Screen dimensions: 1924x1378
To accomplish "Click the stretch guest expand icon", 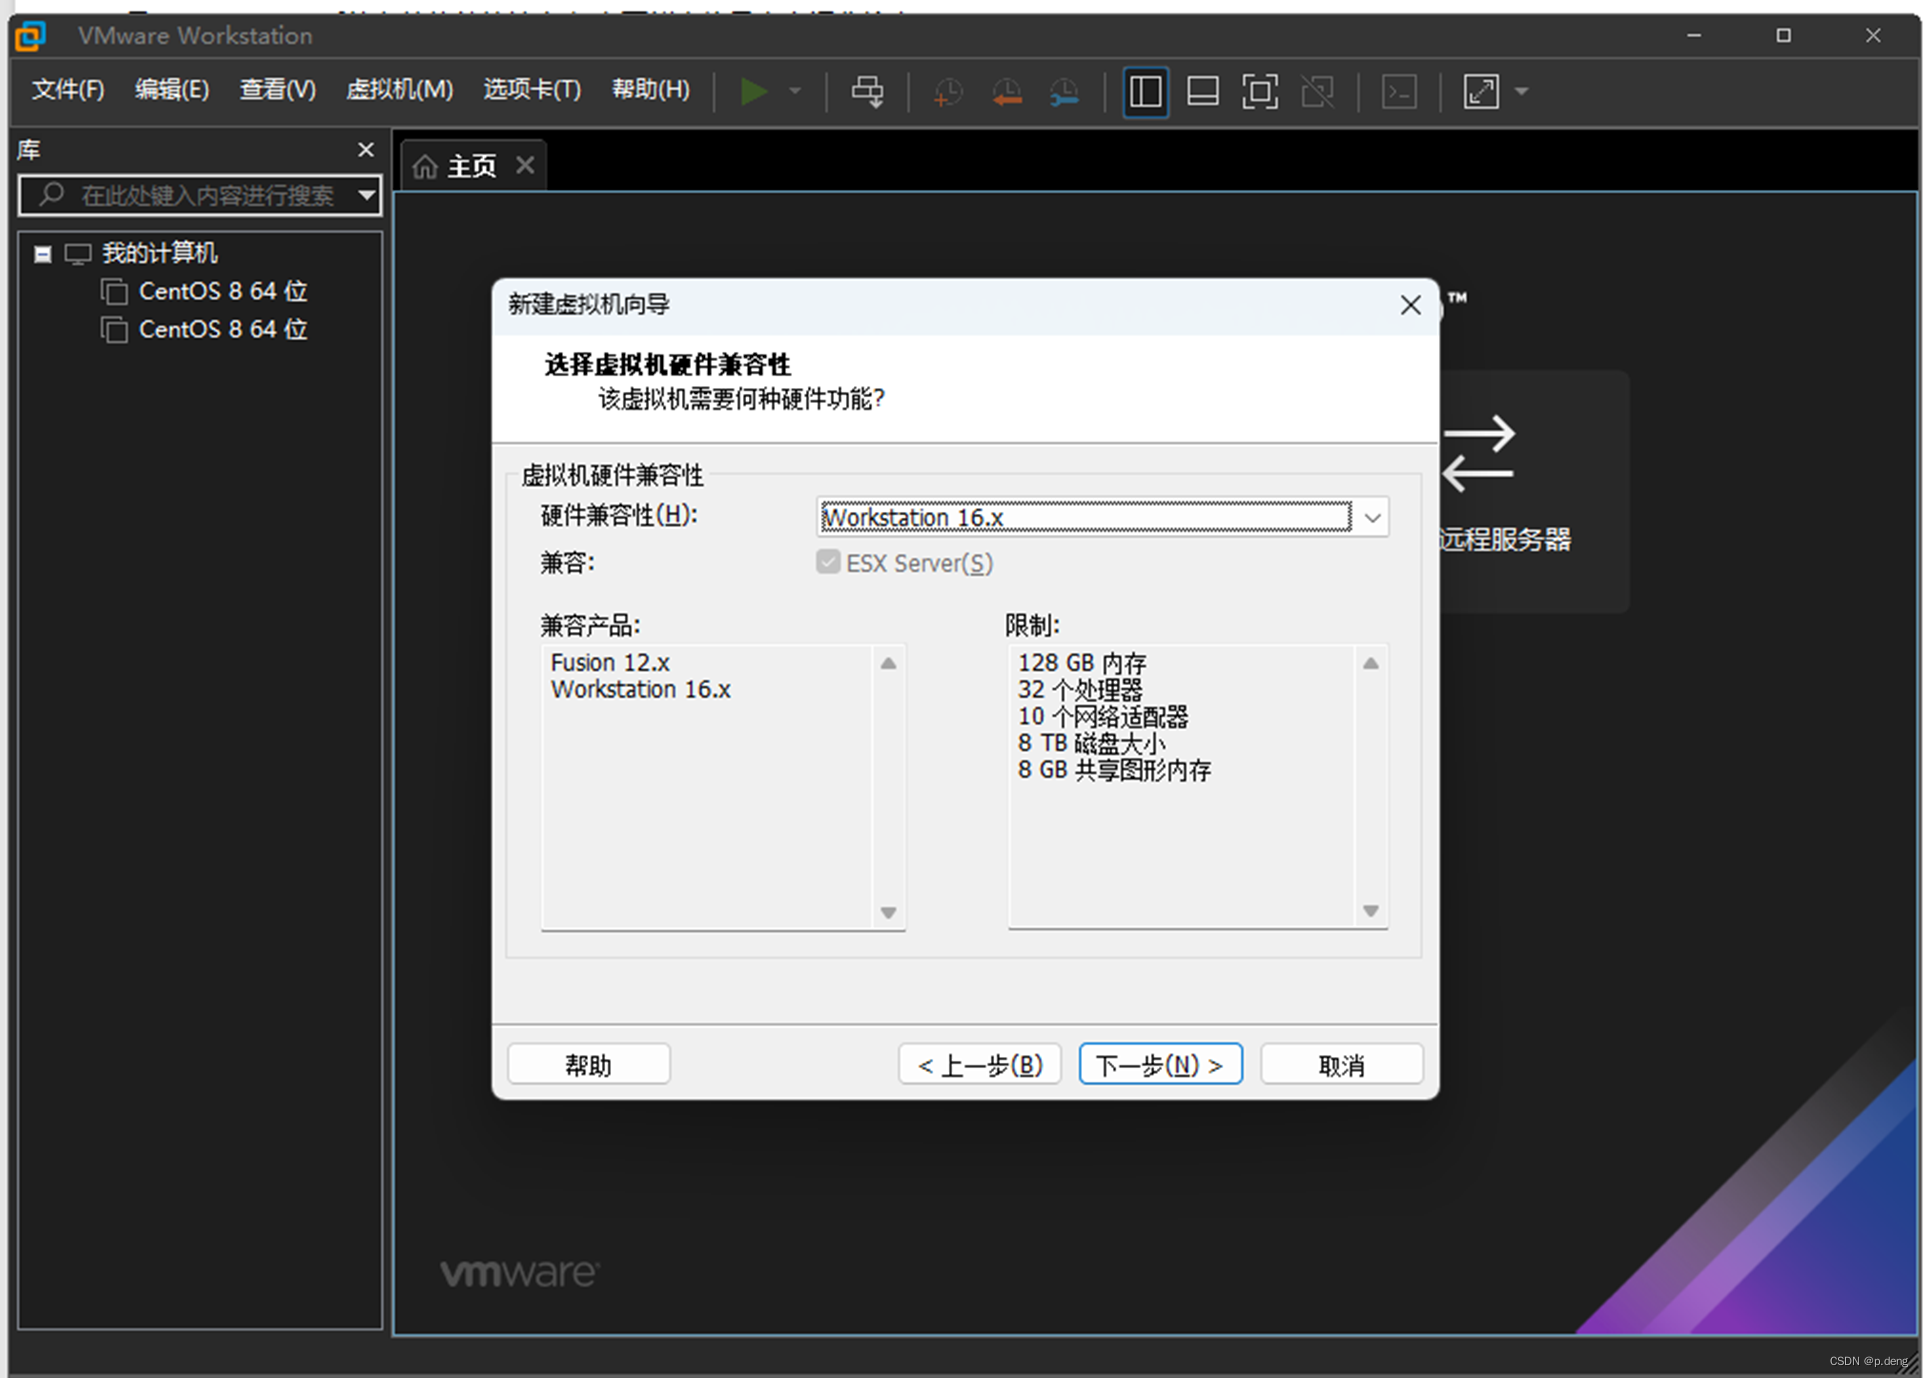I will pos(1481,91).
